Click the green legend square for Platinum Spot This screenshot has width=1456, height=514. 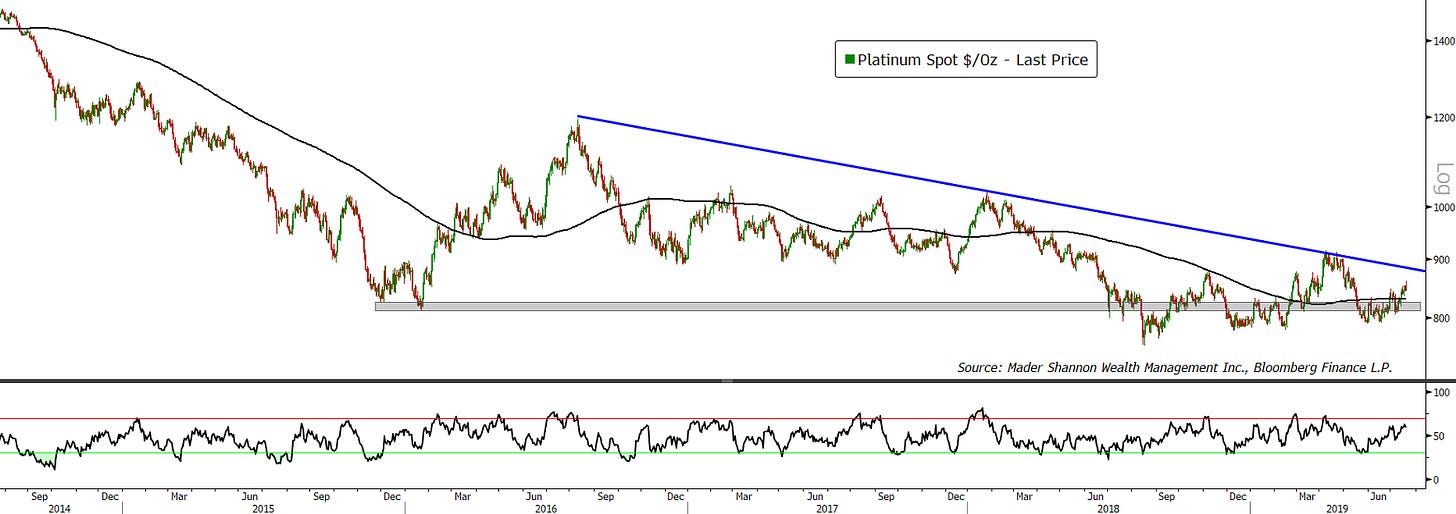tap(850, 60)
